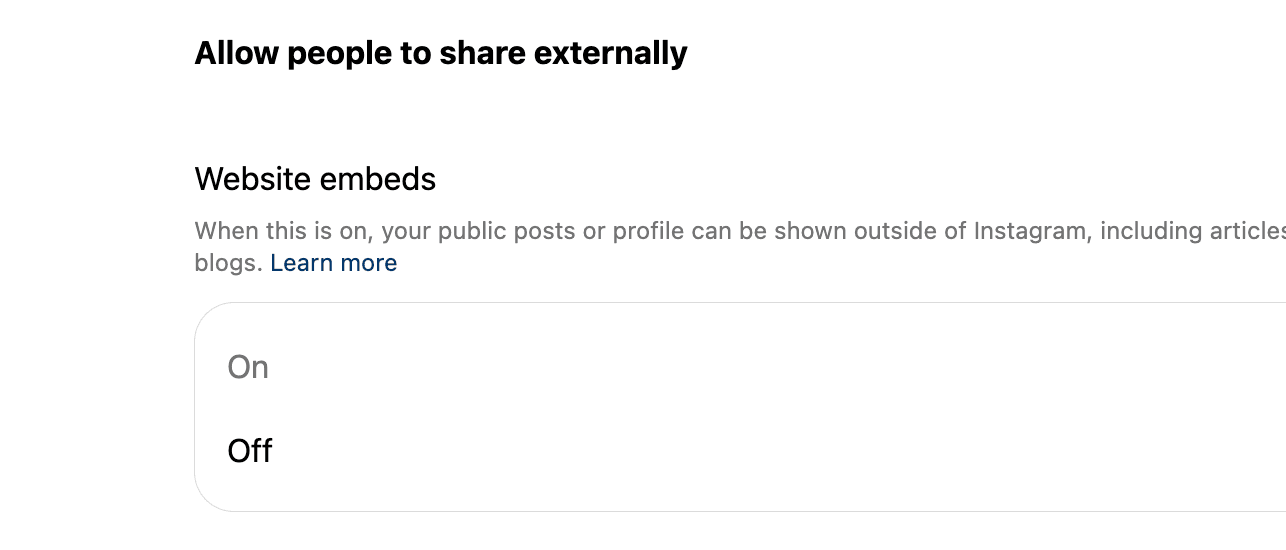Viewport: 1286px width, 550px height.
Task: Open the Learn more link
Action: pyautogui.click(x=333, y=263)
